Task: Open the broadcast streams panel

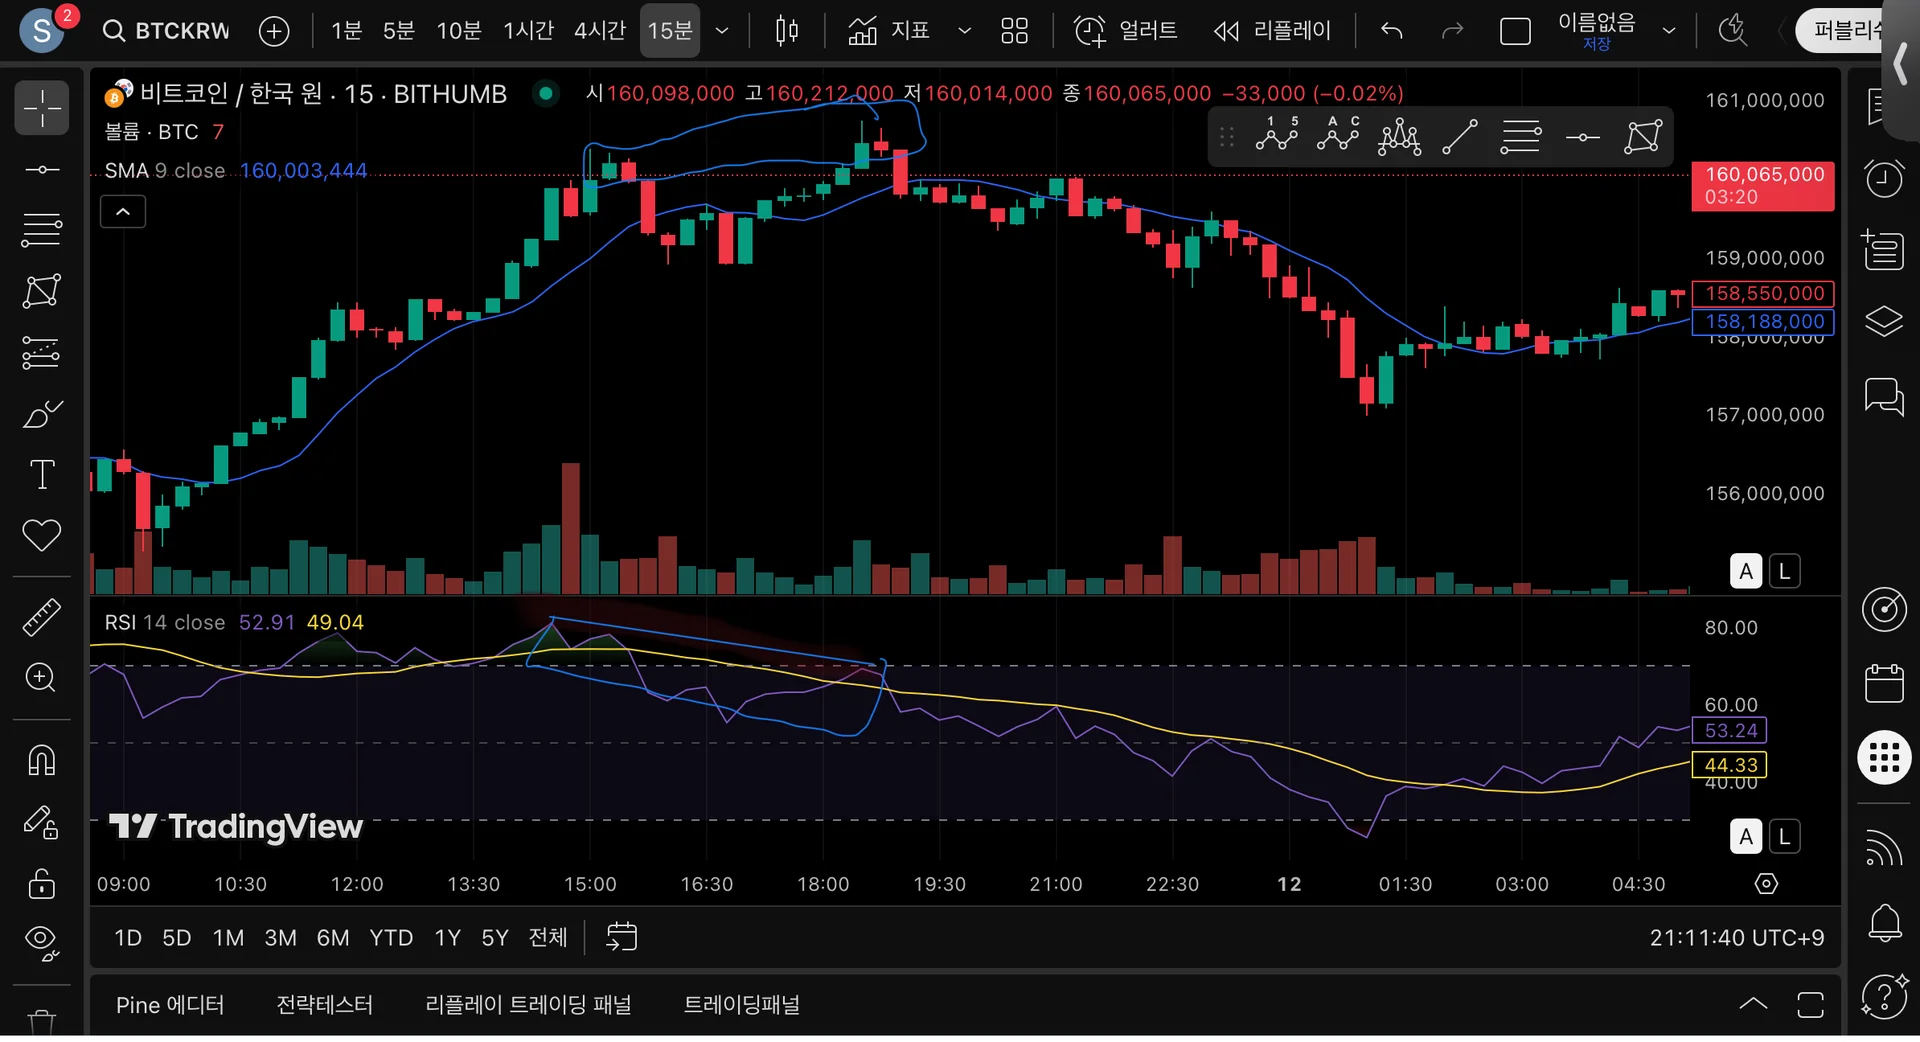Action: (x=1884, y=847)
